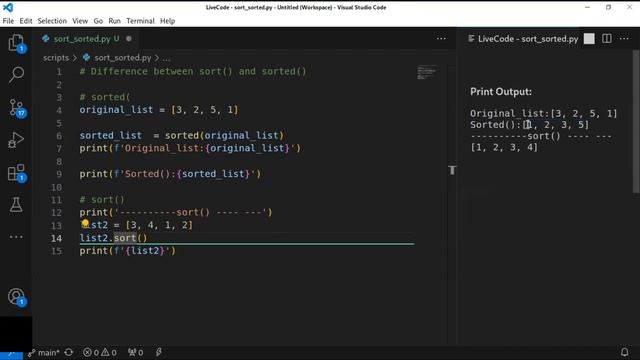This screenshot has width=640, height=360.
Task: Open notifications bell in status bar
Action: point(624,352)
